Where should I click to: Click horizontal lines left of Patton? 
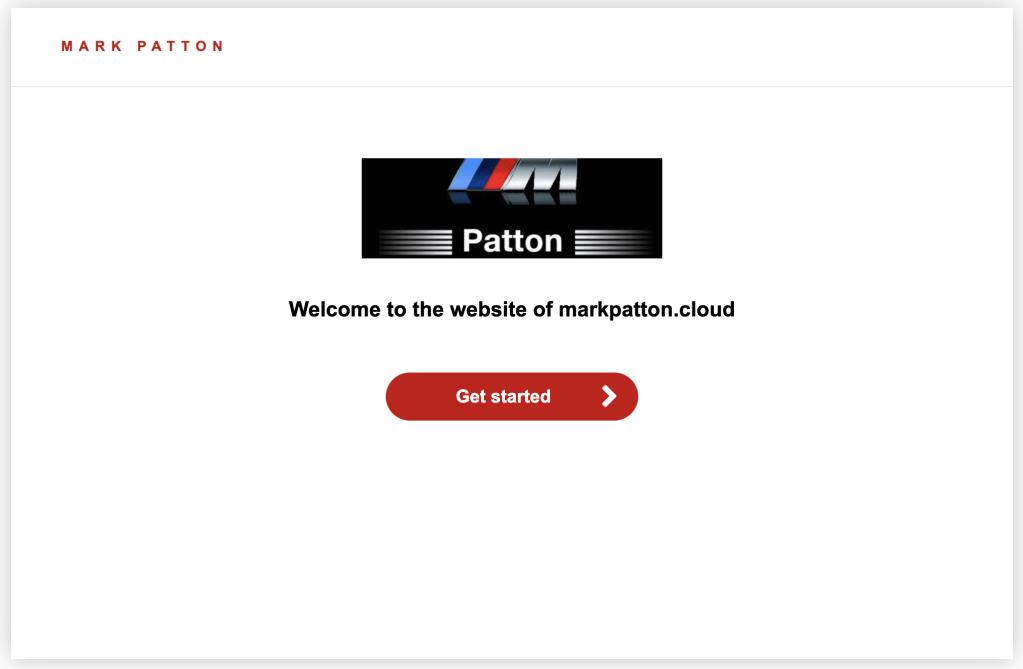click(415, 241)
